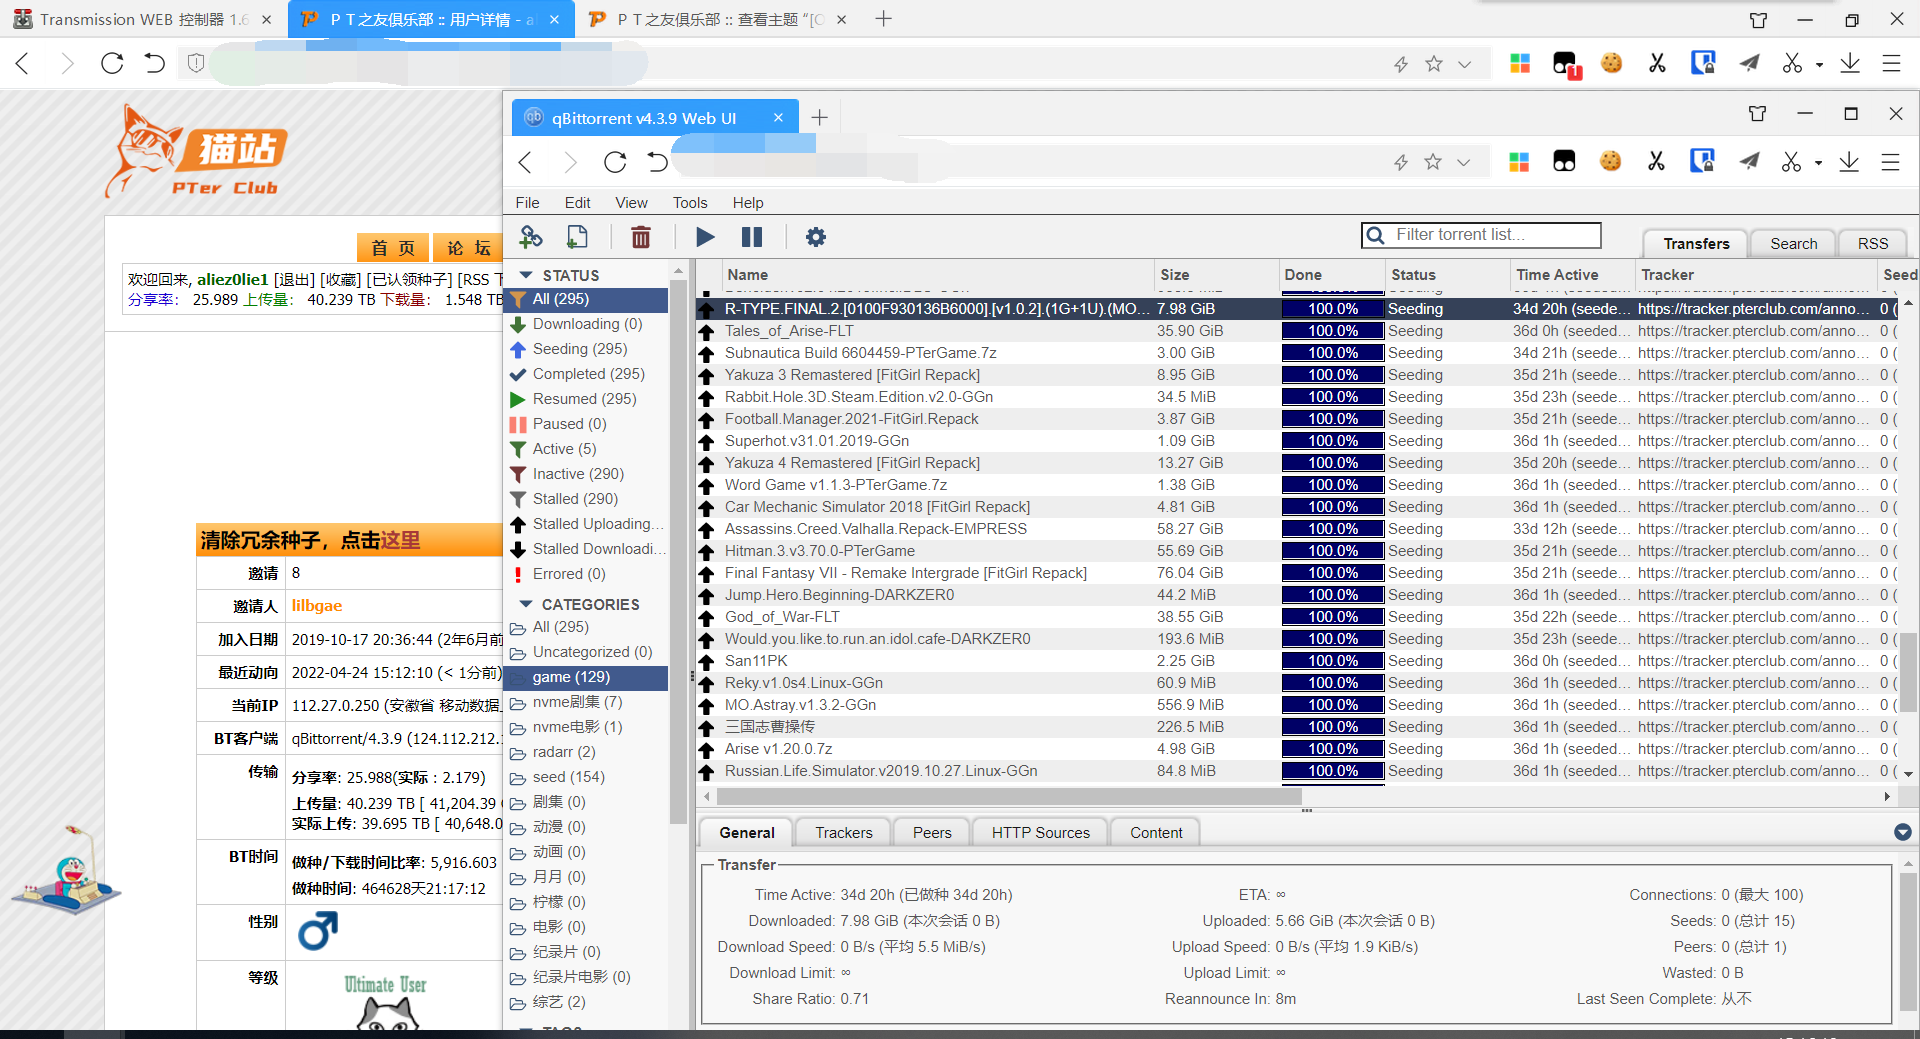Open new tab in back browser window

tap(883, 19)
